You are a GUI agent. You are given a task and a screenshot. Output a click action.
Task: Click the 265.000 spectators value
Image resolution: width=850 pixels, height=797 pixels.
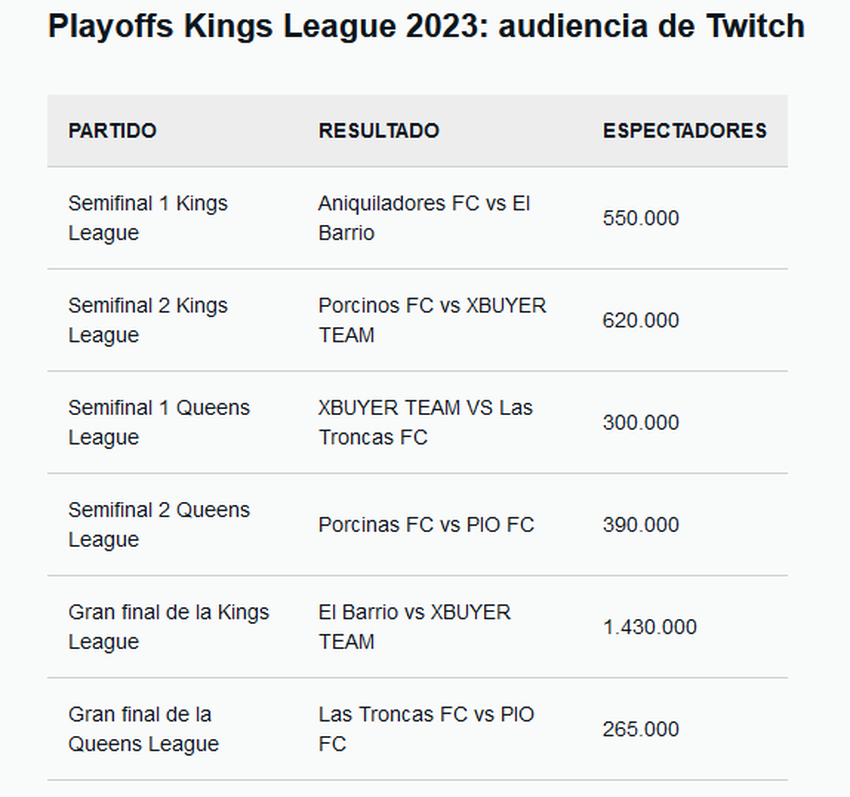pos(640,729)
